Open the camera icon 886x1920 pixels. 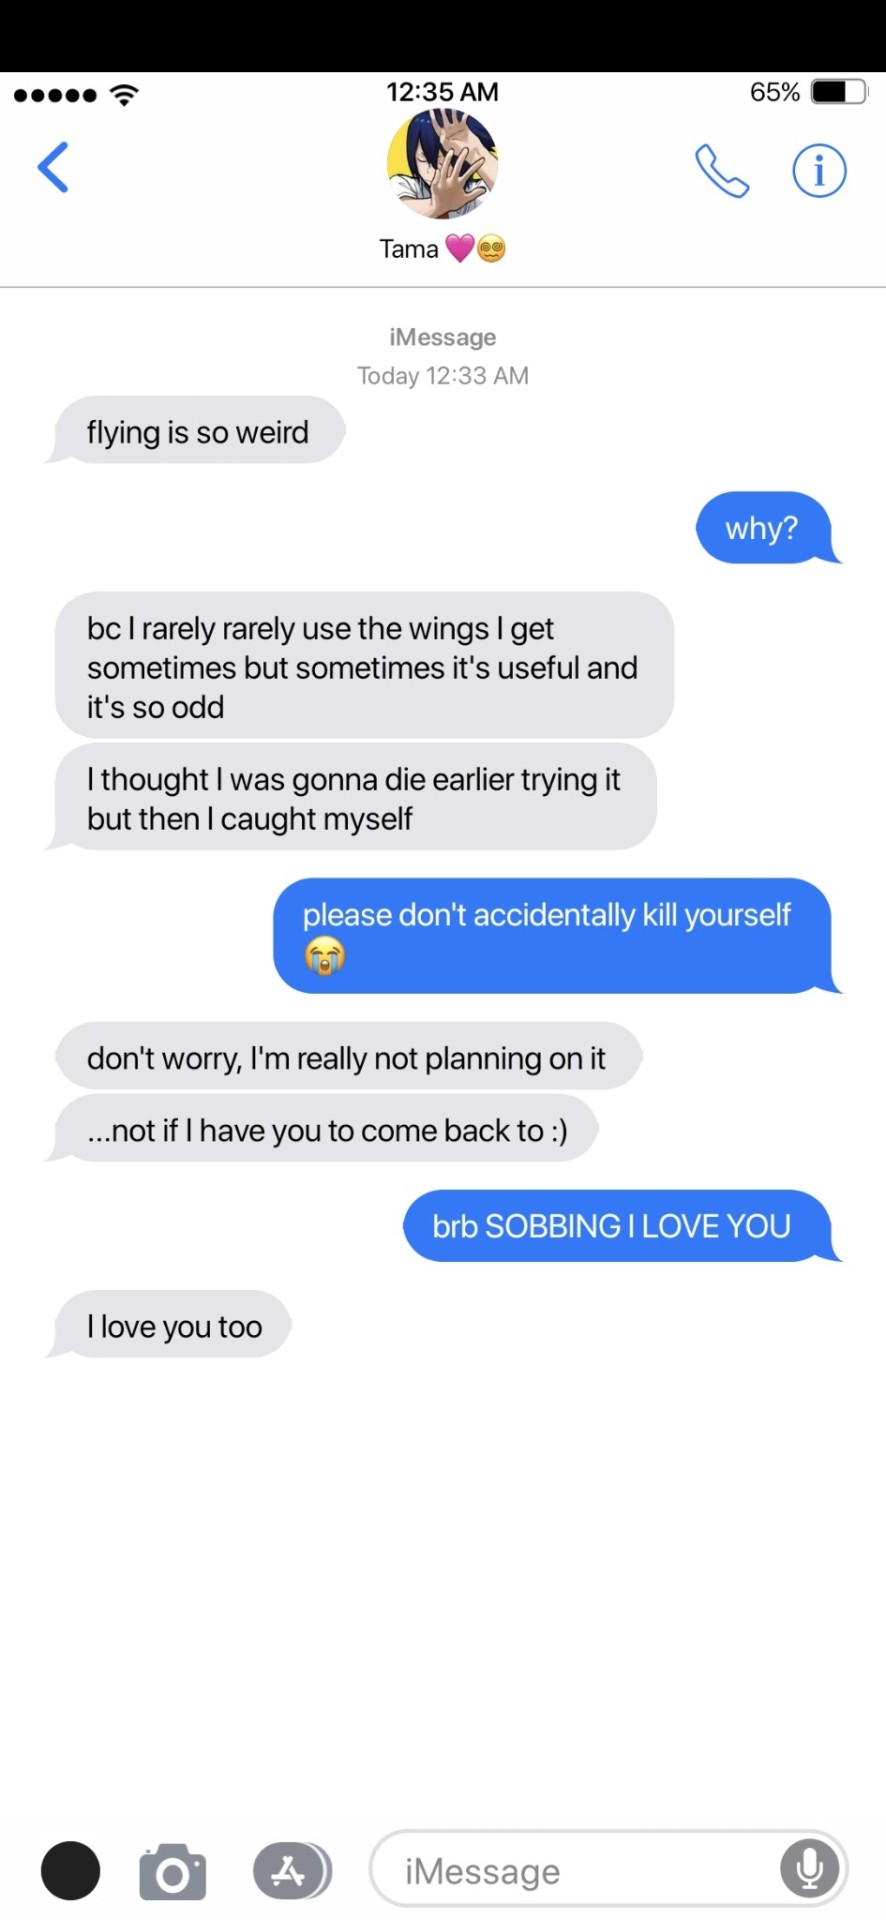coord(173,1871)
